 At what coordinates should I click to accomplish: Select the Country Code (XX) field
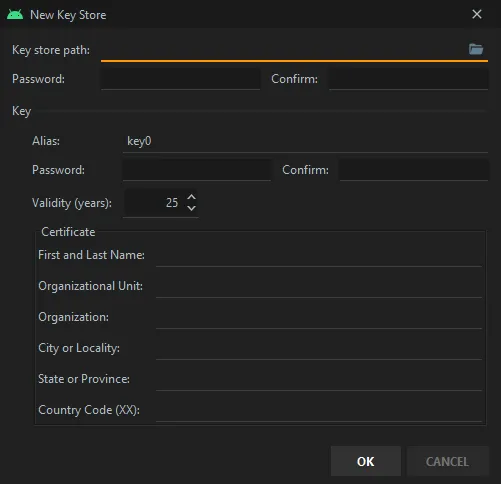click(x=319, y=410)
